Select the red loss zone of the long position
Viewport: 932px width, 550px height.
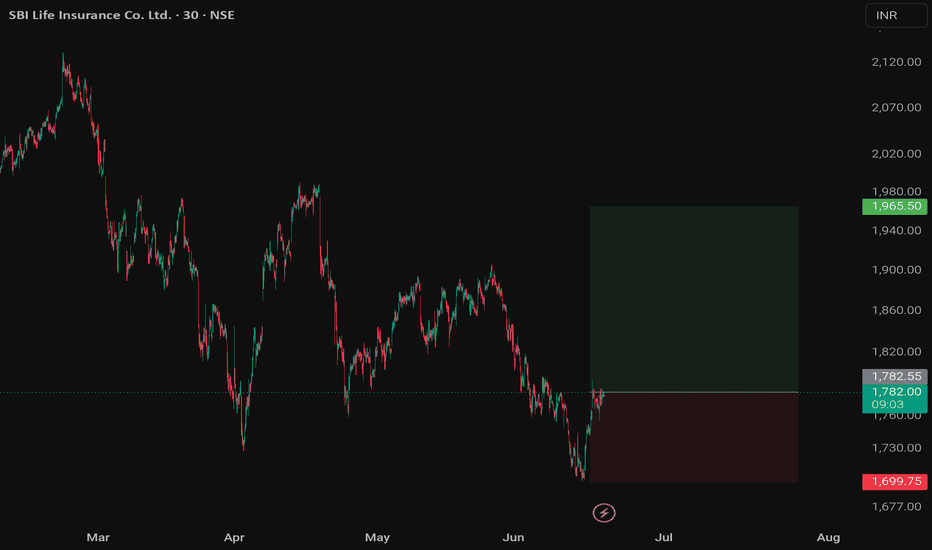coord(694,437)
